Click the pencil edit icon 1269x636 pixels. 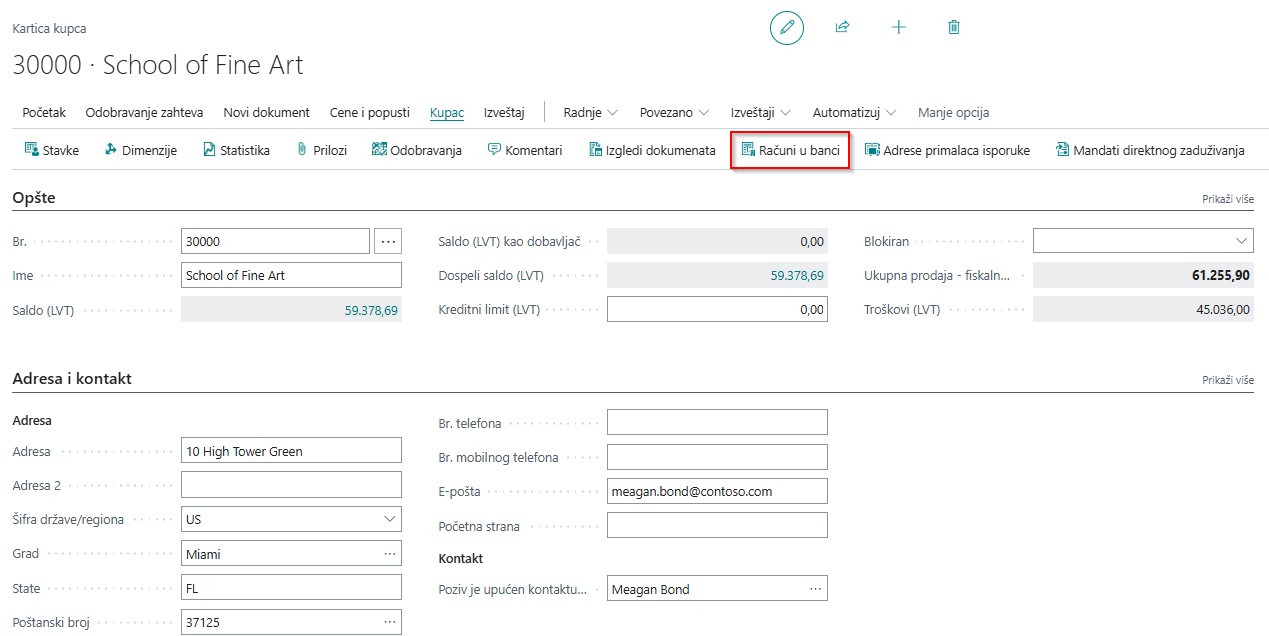pos(786,28)
